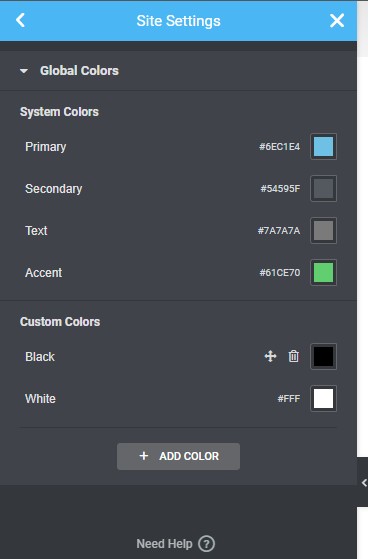Edit the White color name field

click(40, 398)
